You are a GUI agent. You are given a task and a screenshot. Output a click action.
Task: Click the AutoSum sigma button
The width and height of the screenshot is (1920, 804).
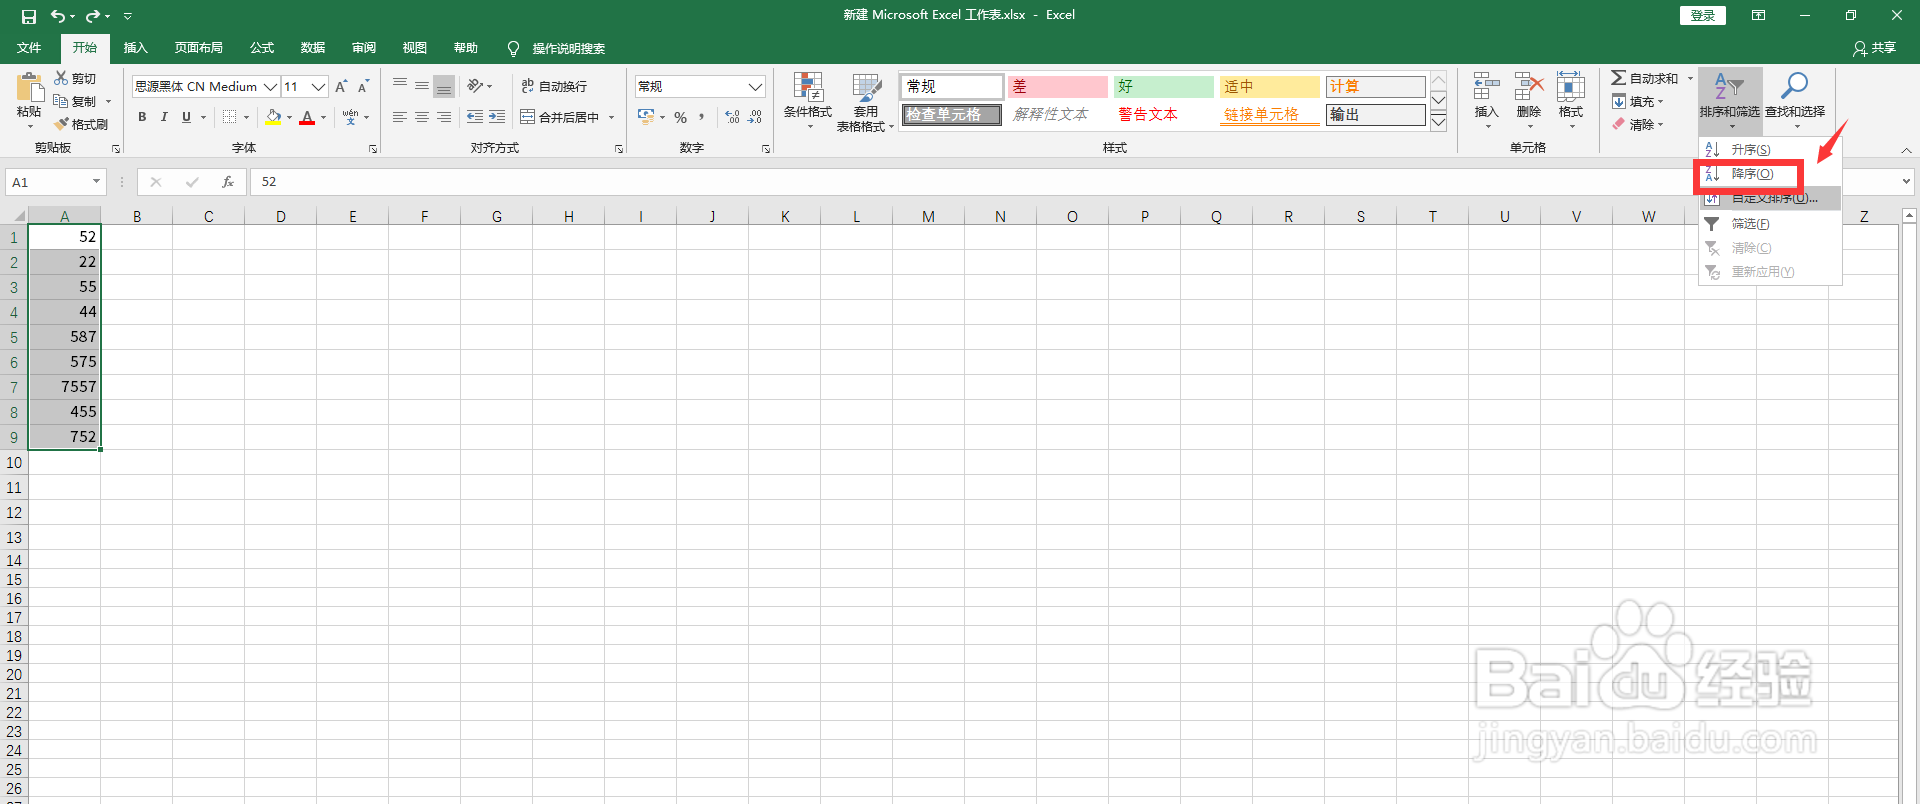pyautogui.click(x=1645, y=78)
